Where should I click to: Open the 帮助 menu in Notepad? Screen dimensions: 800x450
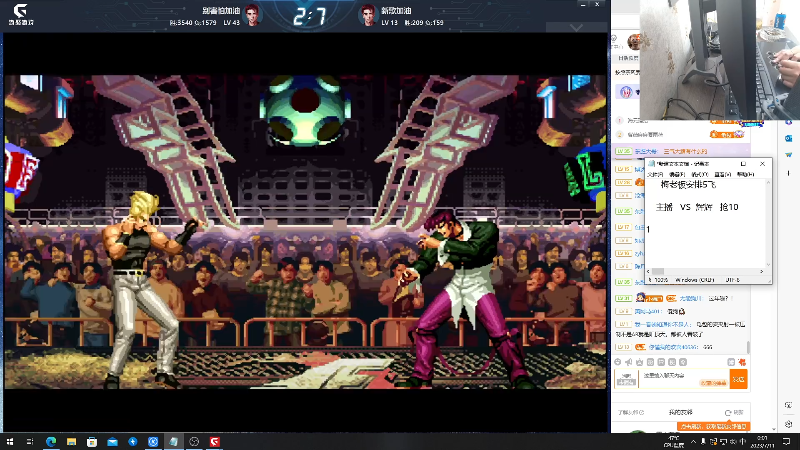coord(745,174)
